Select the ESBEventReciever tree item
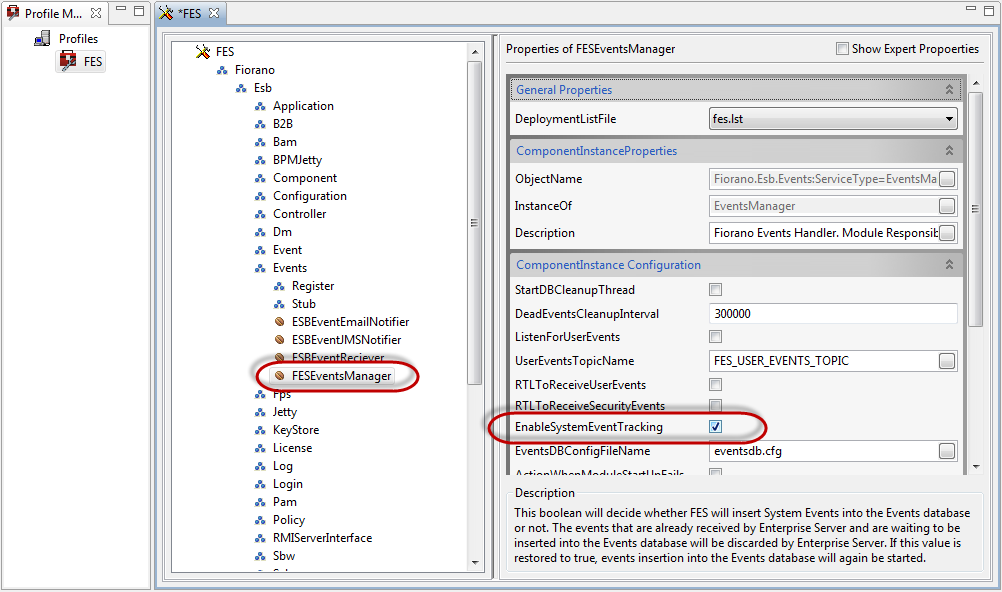Viewport: 1002px width, 592px height. coord(338,357)
